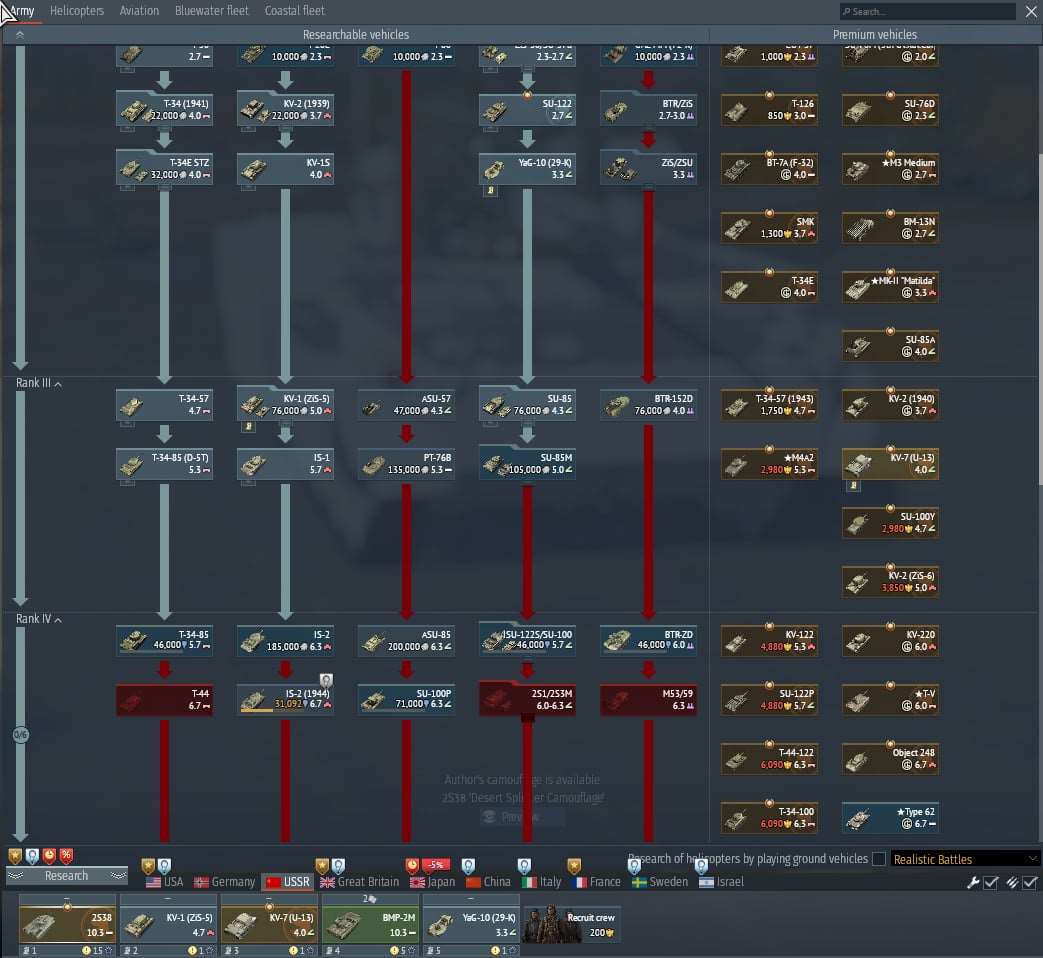The height and width of the screenshot is (958, 1043).
Task: Click the red clock badge above Research
Action: 49,856
